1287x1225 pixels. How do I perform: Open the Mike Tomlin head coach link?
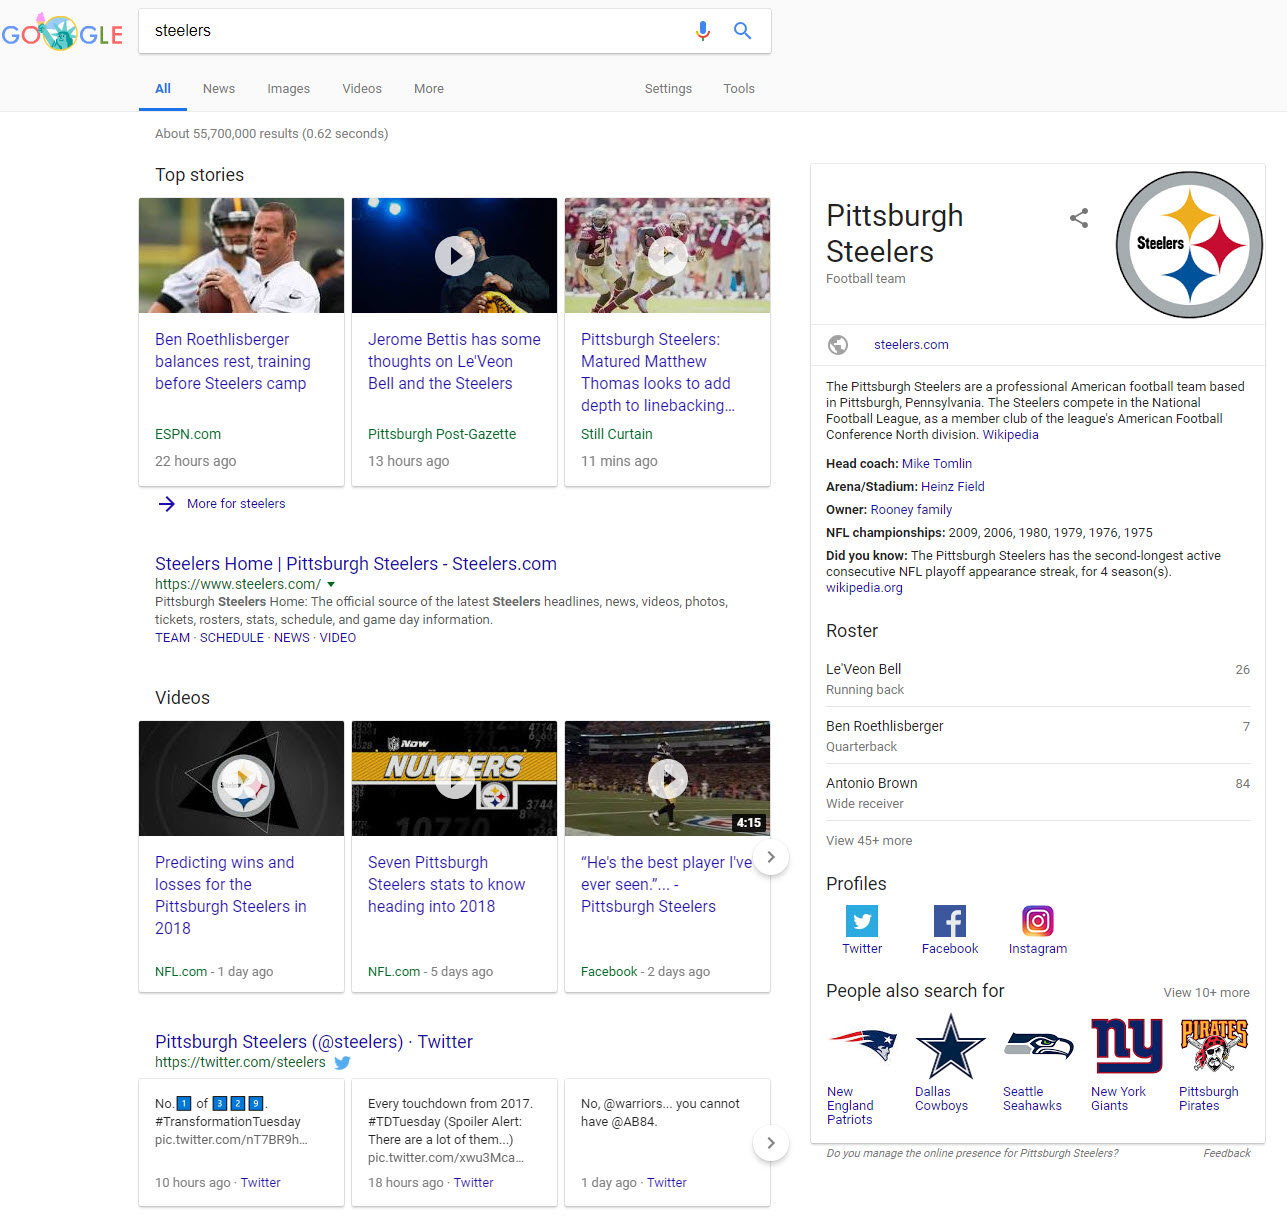point(936,464)
